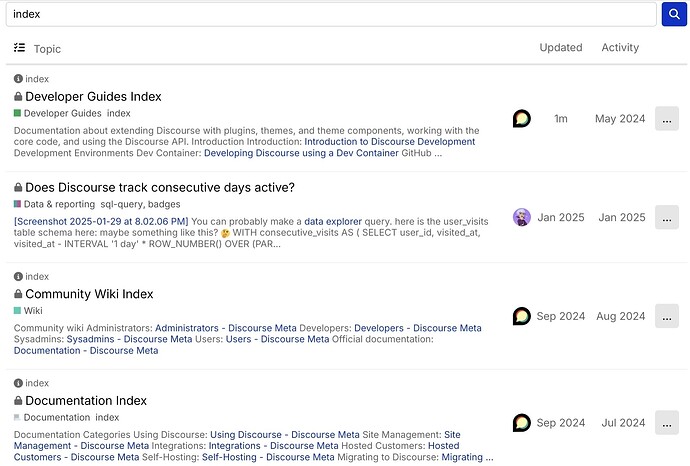Click the Discourse avatar in Developer Guides row
690x466 pixels.
point(521,118)
